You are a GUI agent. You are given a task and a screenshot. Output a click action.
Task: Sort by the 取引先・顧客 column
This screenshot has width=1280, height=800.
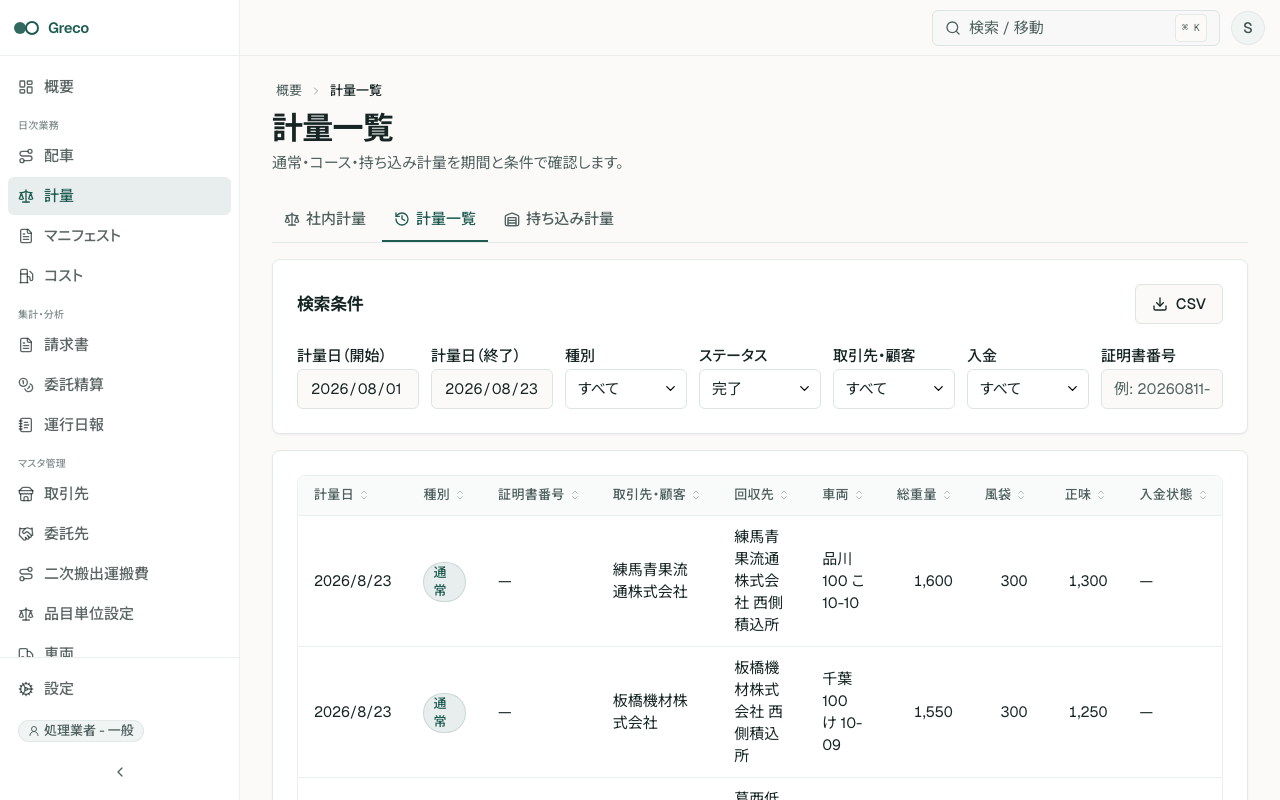pos(656,495)
